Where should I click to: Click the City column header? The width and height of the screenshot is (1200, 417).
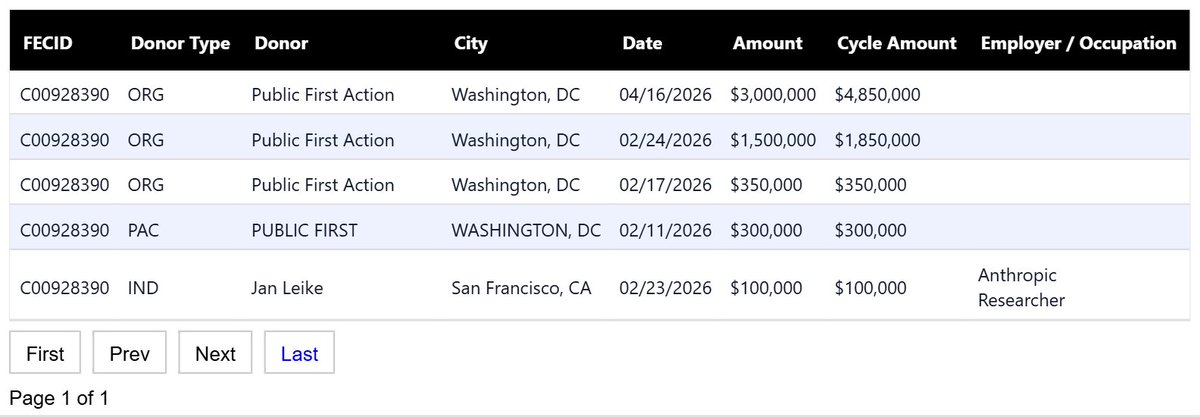(470, 43)
